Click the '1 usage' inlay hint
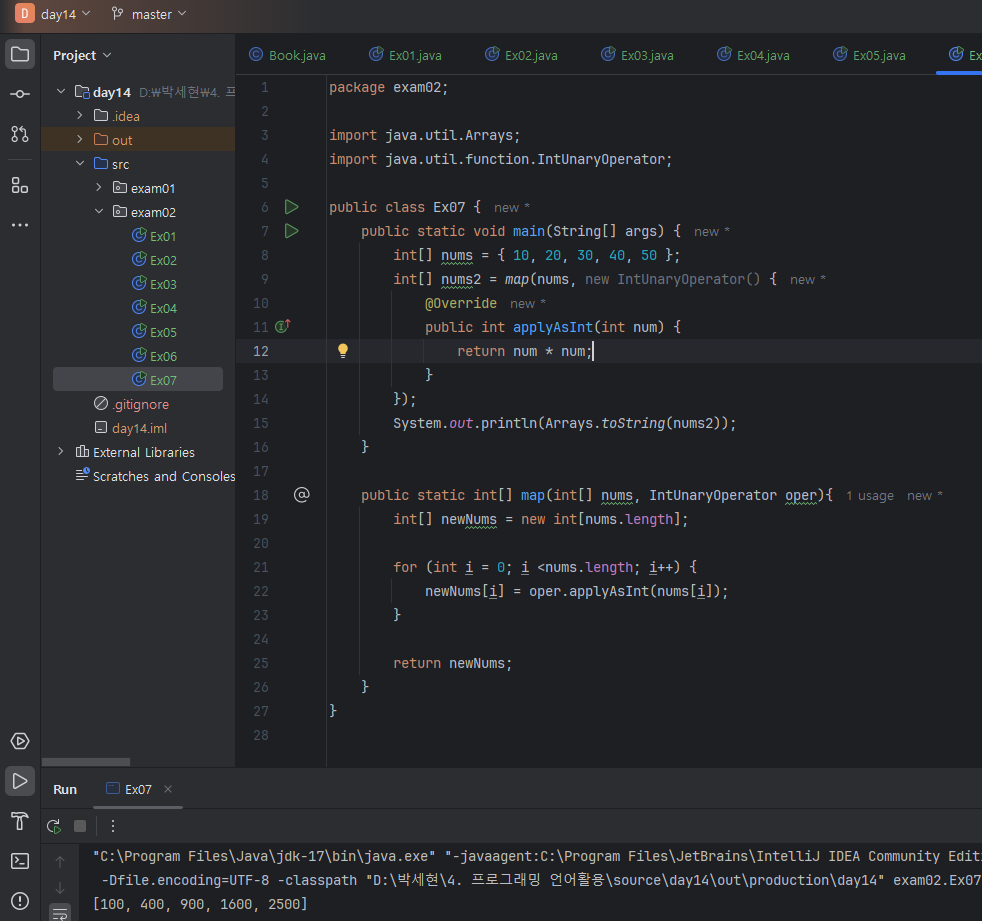This screenshot has height=921, width=982. pos(870,496)
